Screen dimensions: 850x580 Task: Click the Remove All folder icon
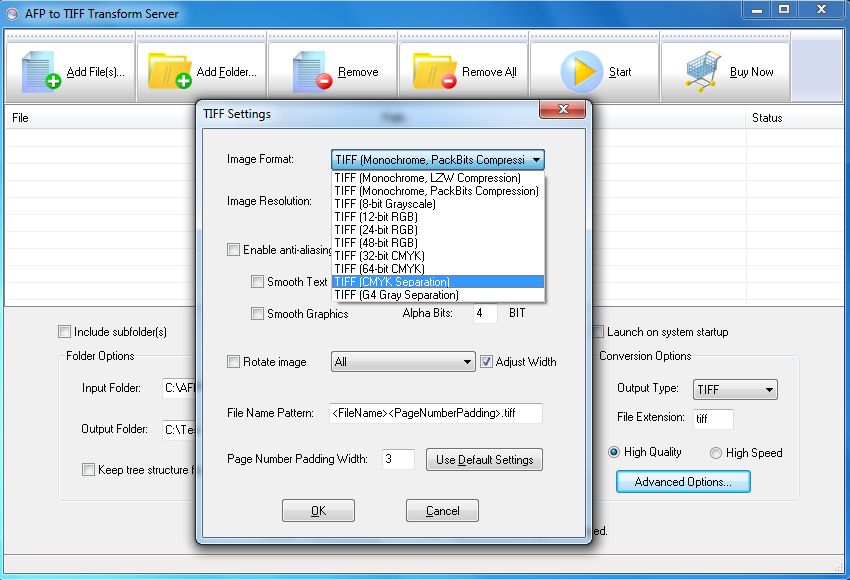click(435, 70)
